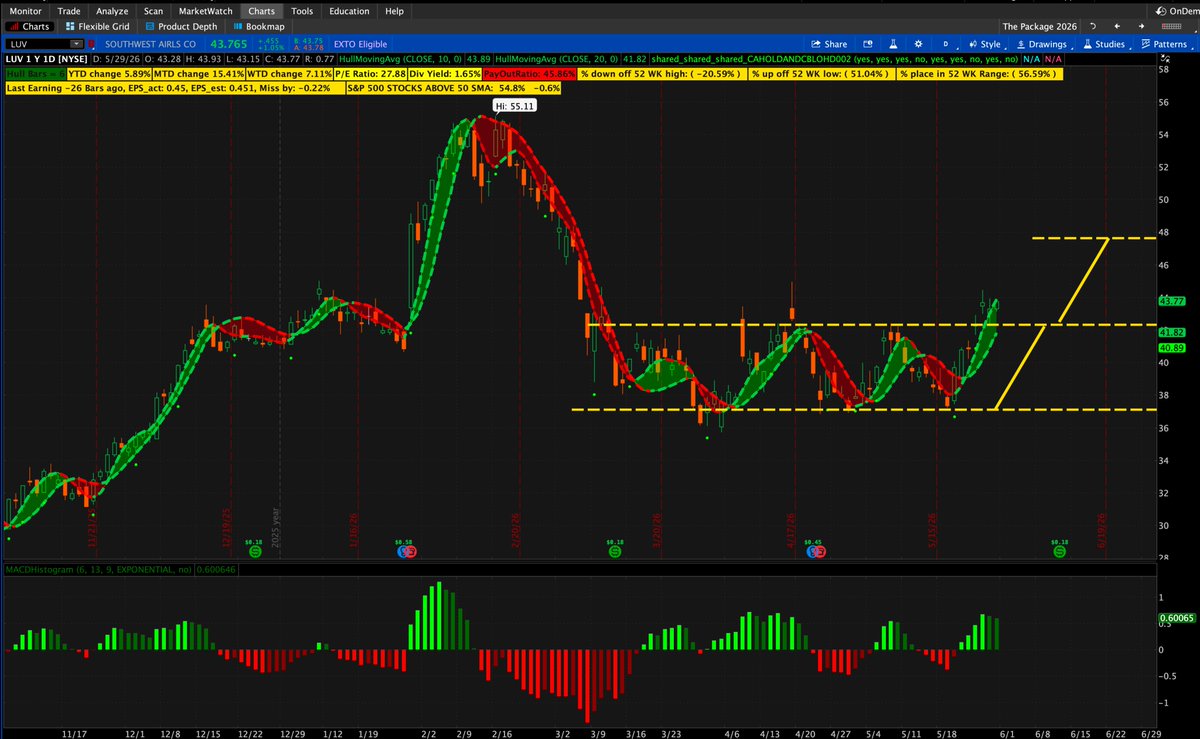Open chart settings gear icon
This screenshot has height=739, width=1200.
[918, 44]
